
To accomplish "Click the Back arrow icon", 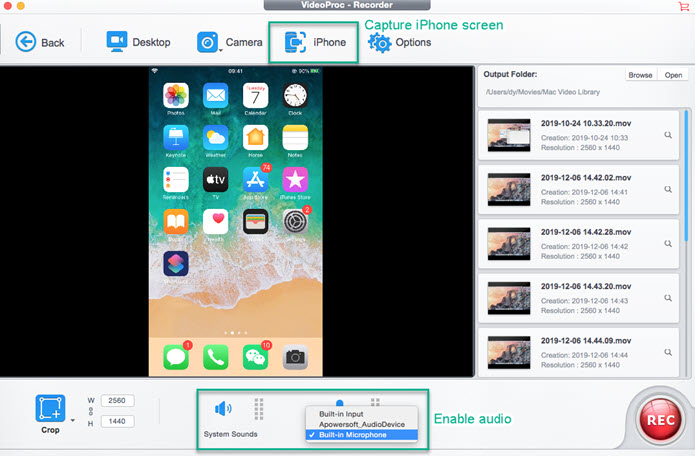I will 25,42.
